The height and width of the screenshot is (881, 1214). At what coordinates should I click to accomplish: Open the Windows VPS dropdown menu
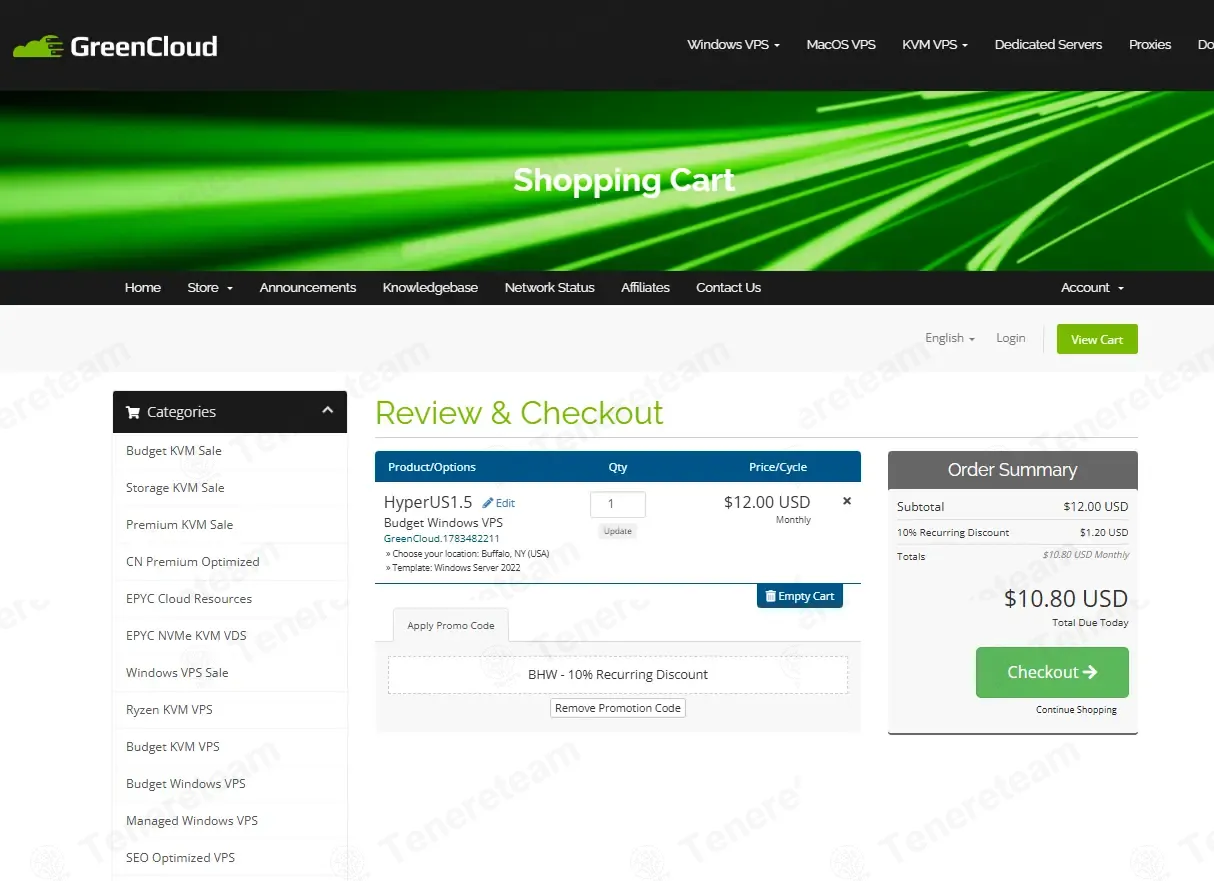pos(733,45)
